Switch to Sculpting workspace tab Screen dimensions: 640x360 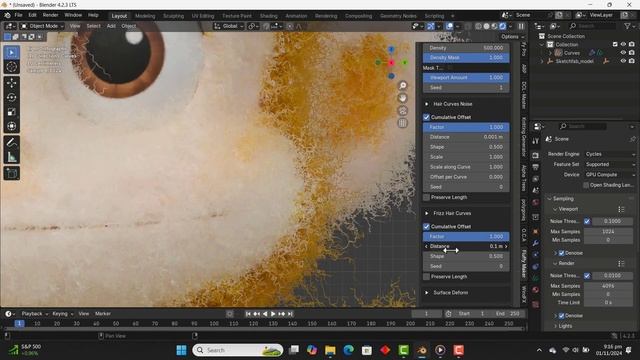(173, 16)
